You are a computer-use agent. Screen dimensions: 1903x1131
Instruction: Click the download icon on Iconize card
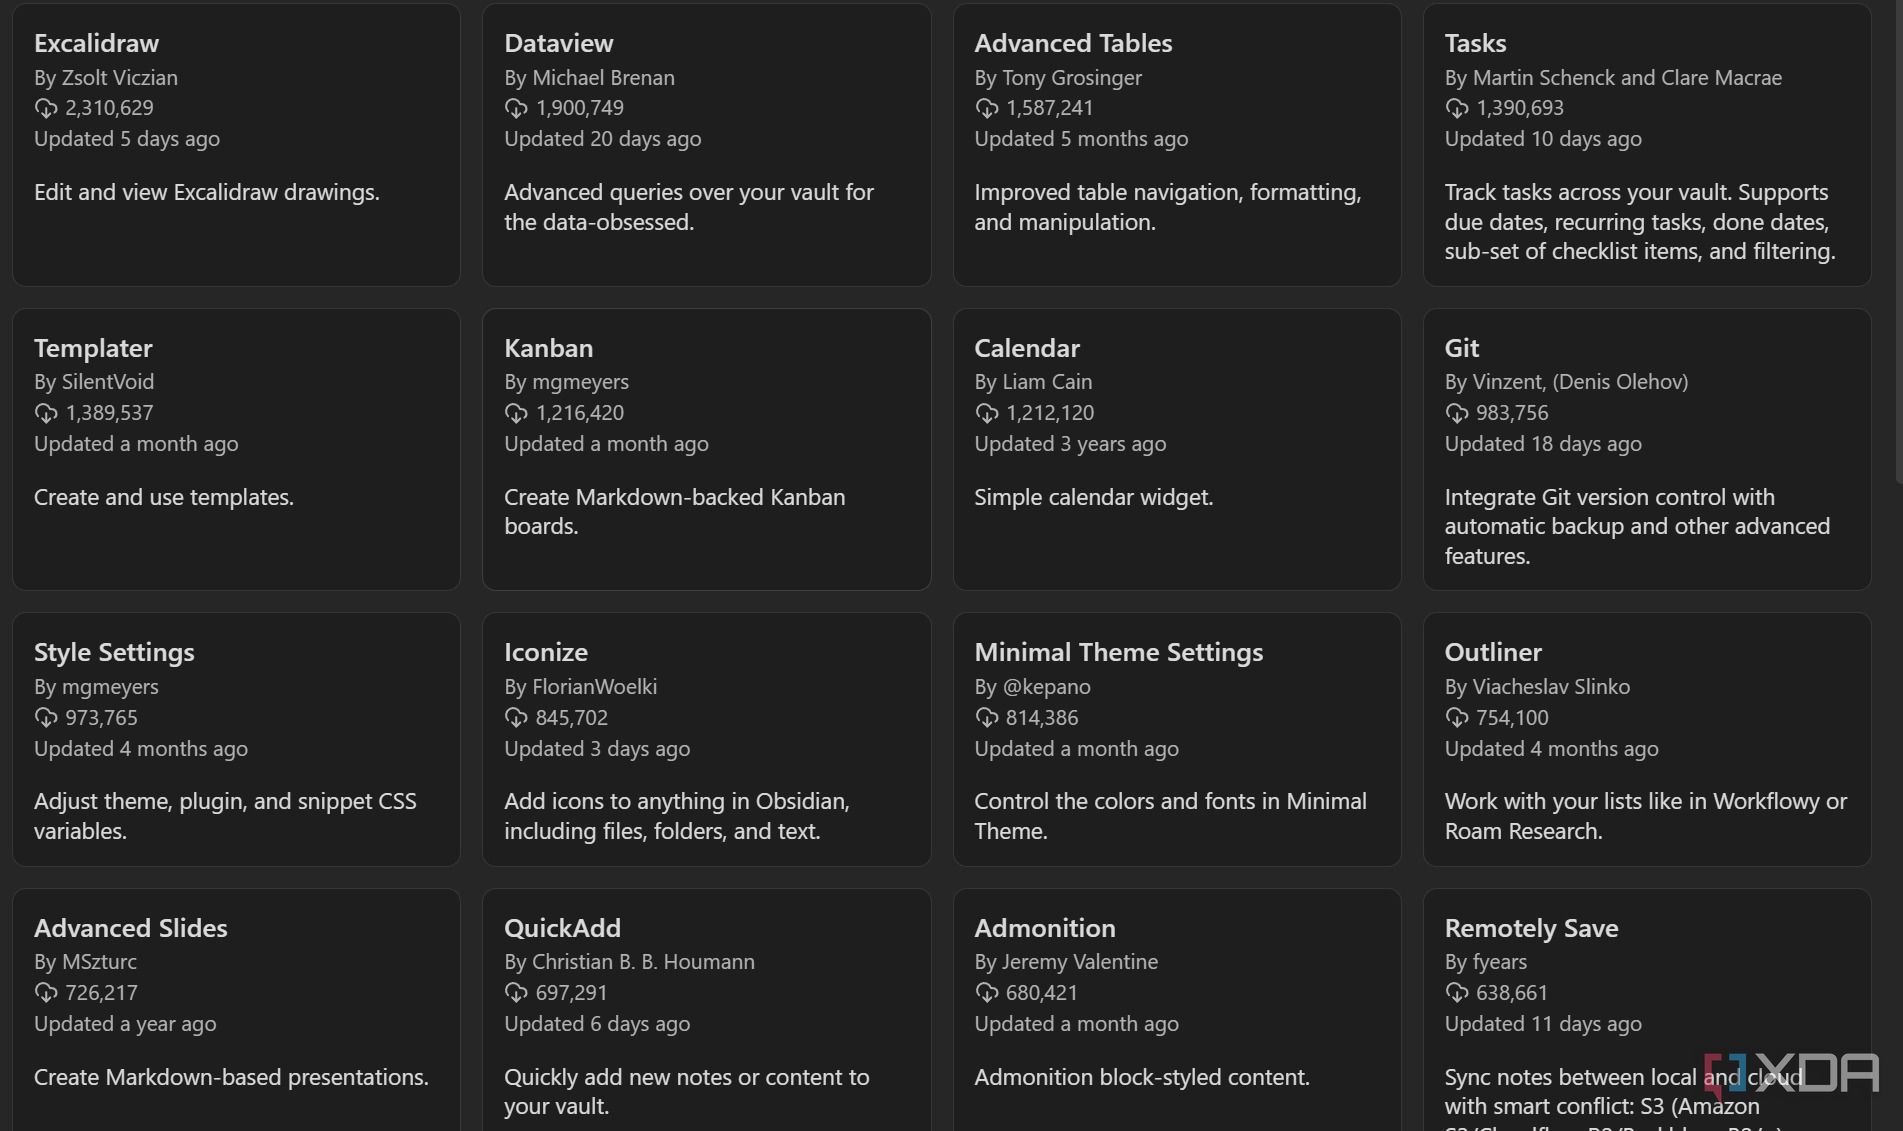pos(516,718)
